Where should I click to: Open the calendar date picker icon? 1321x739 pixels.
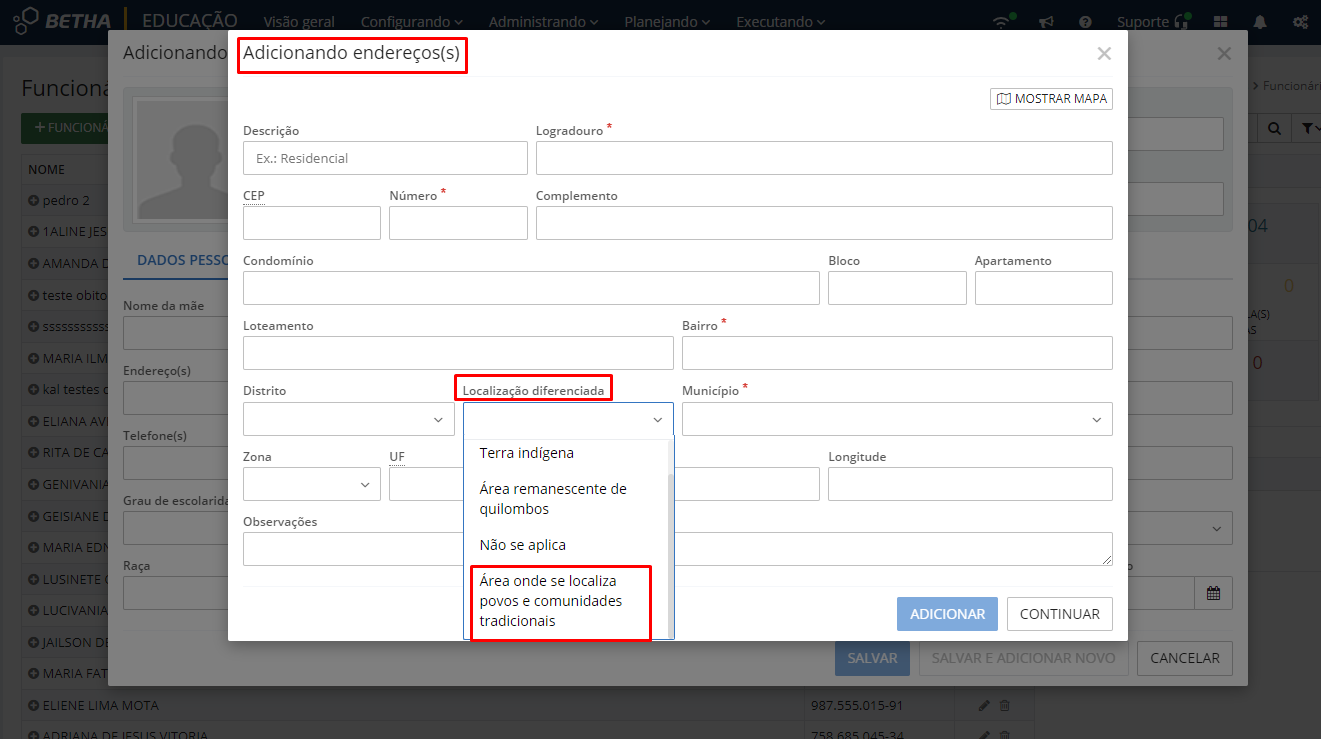(1213, 593)
